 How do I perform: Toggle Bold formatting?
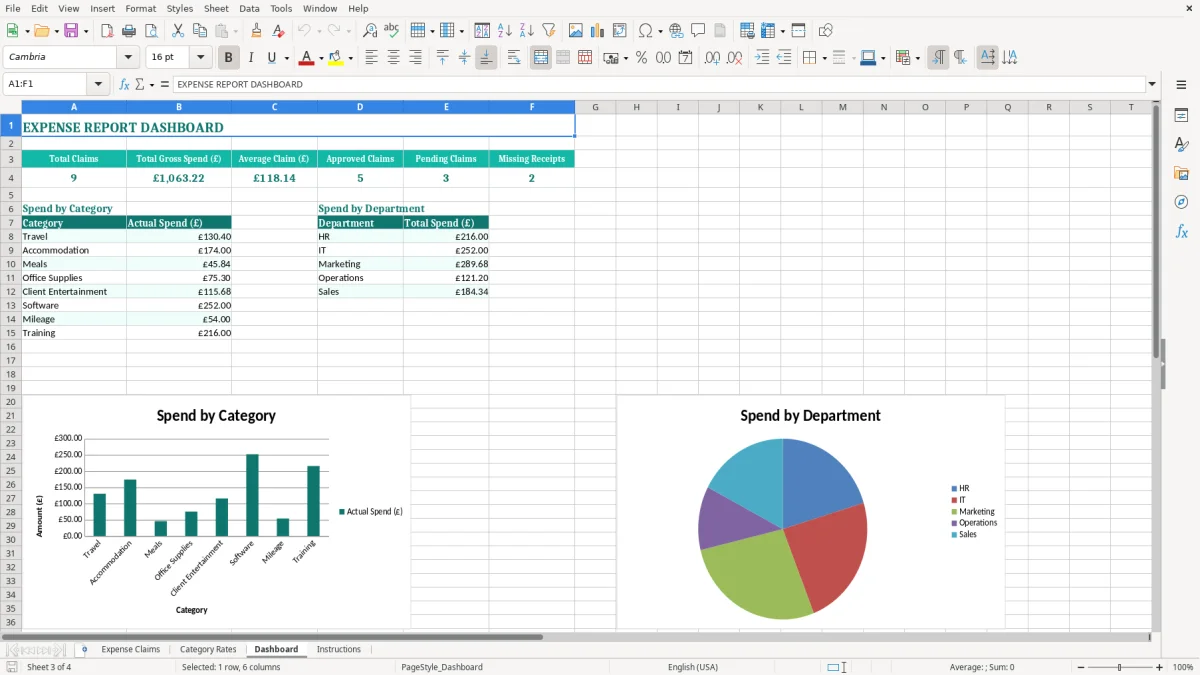coord(228,58)
